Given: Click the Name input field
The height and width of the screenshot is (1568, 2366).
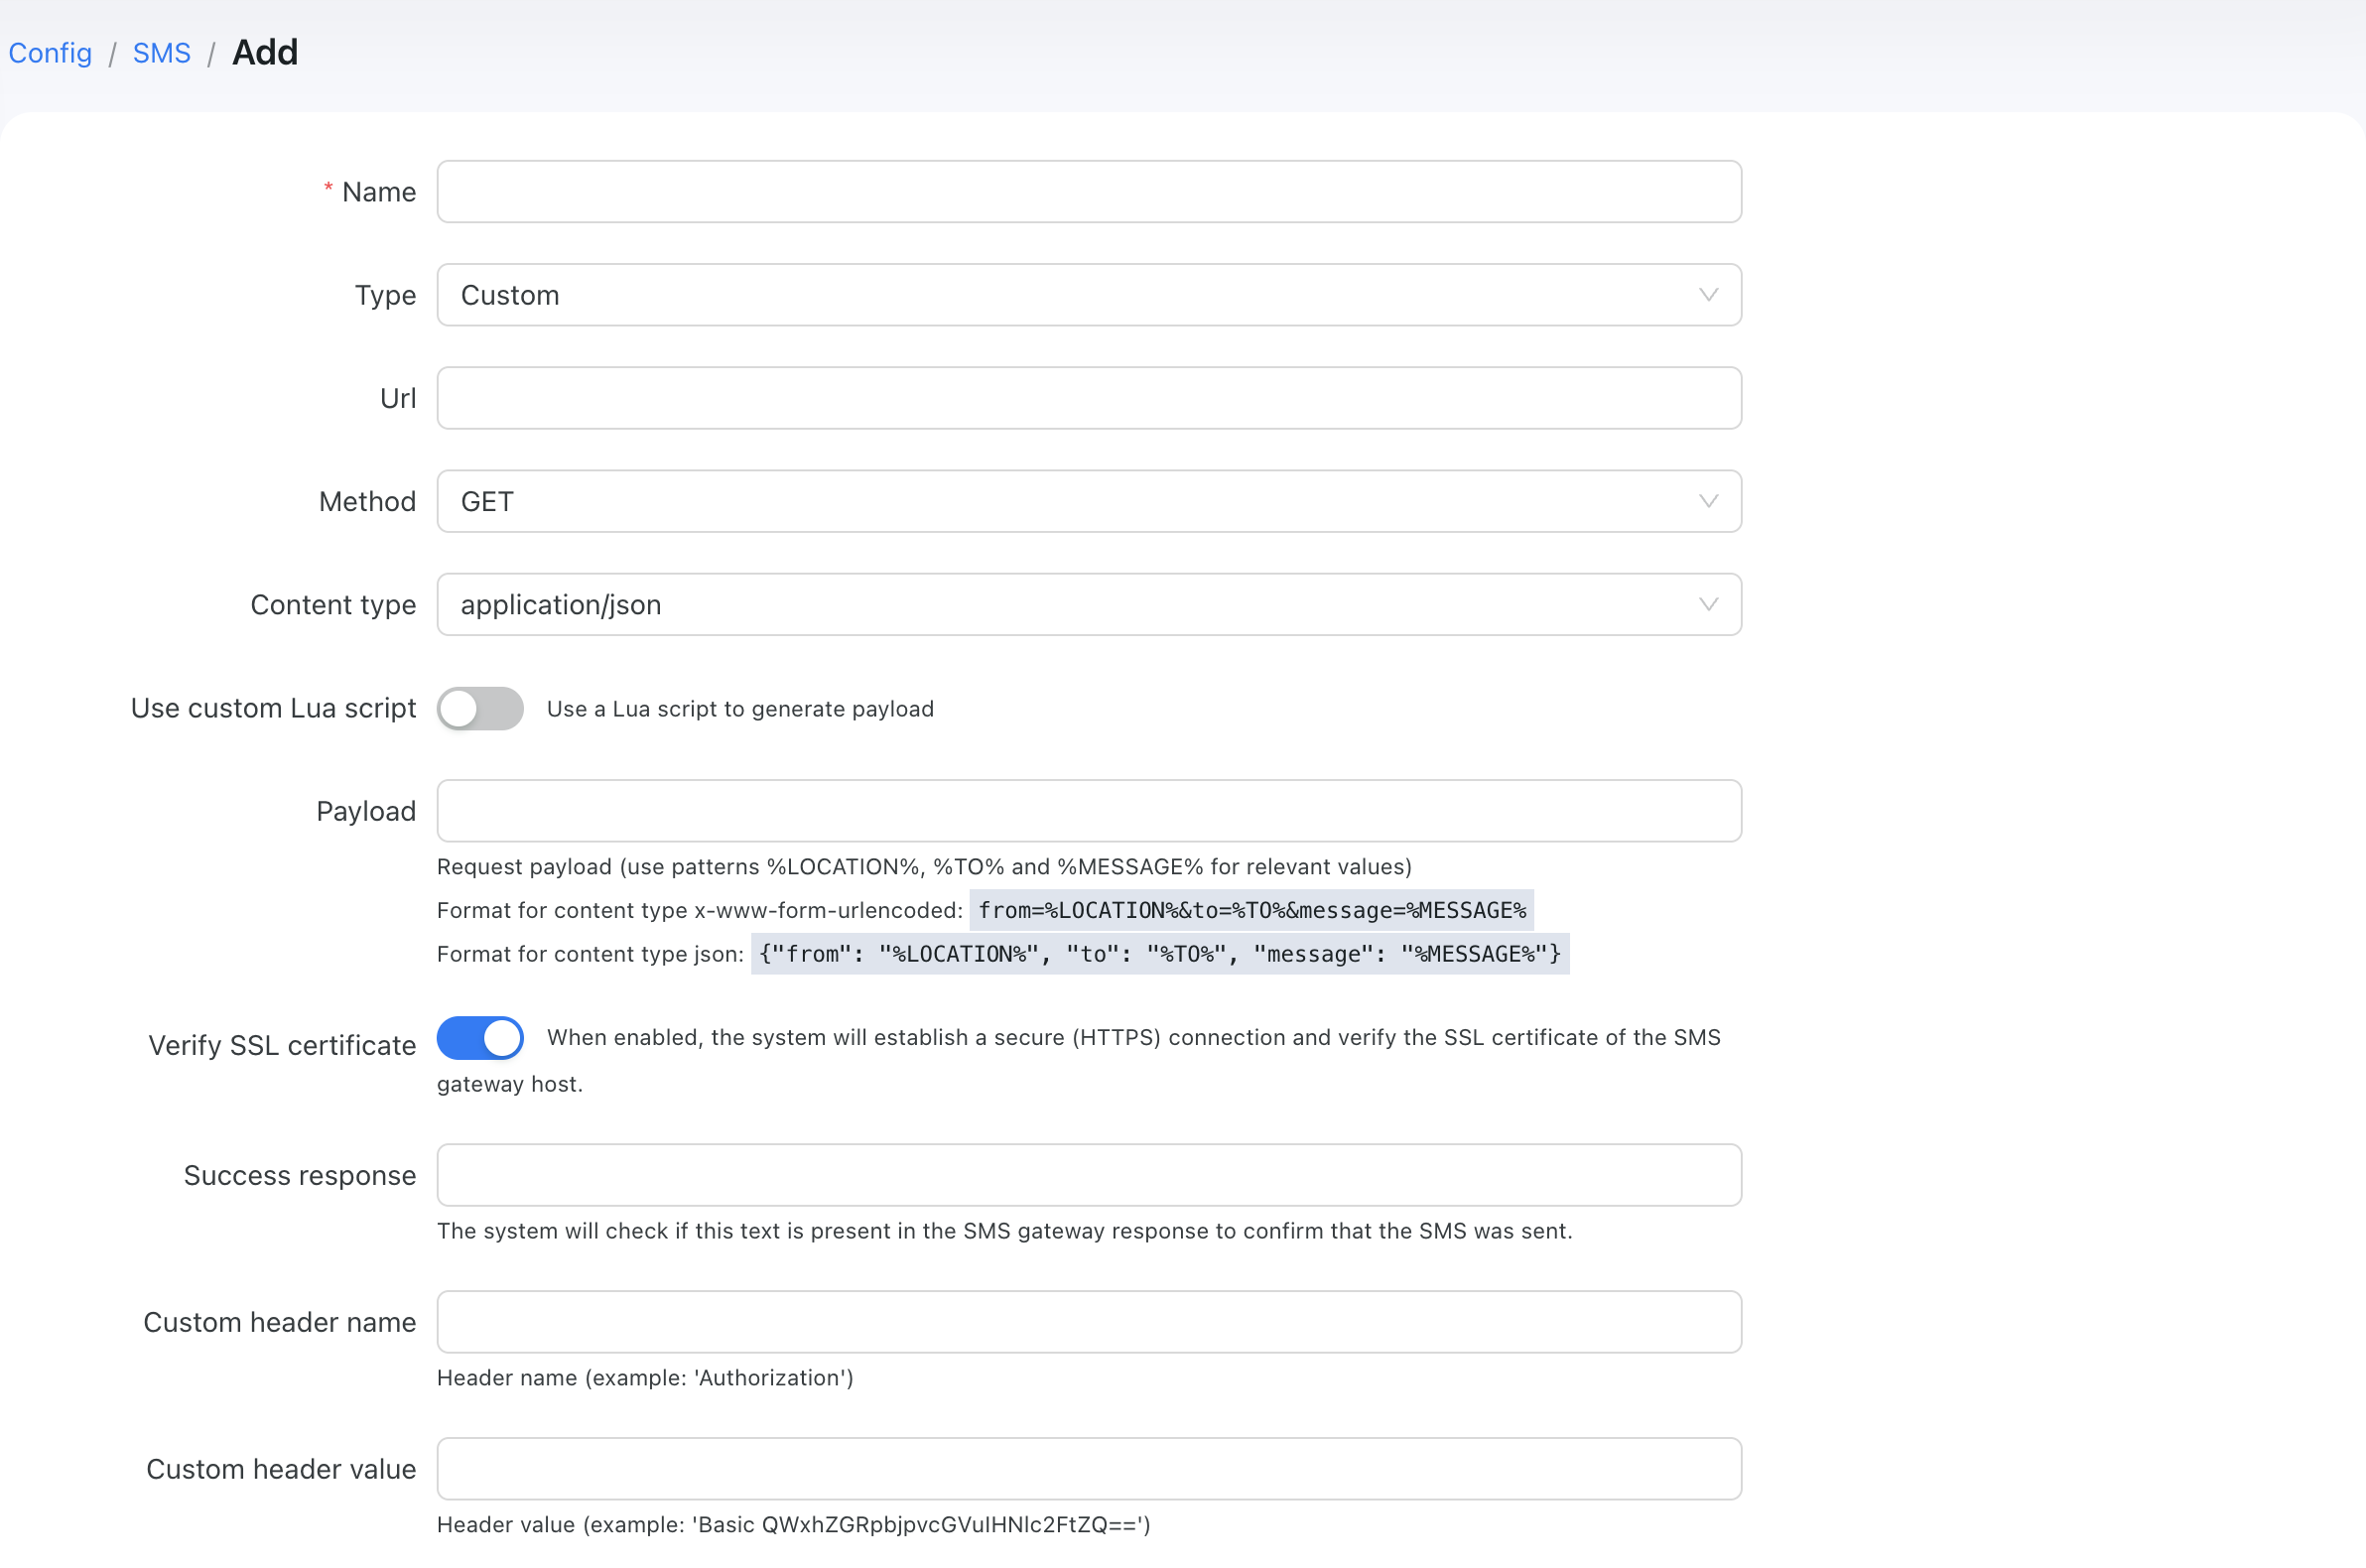Looking at the screenshot, I should tap(1089, 191).
